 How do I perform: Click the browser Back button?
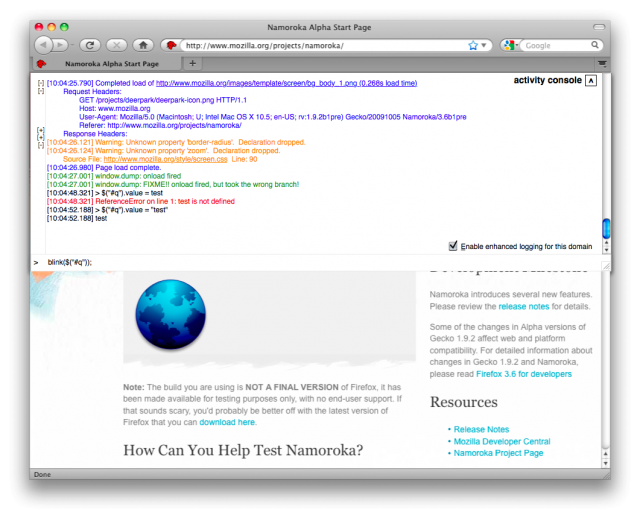click(x=44, y=45)
